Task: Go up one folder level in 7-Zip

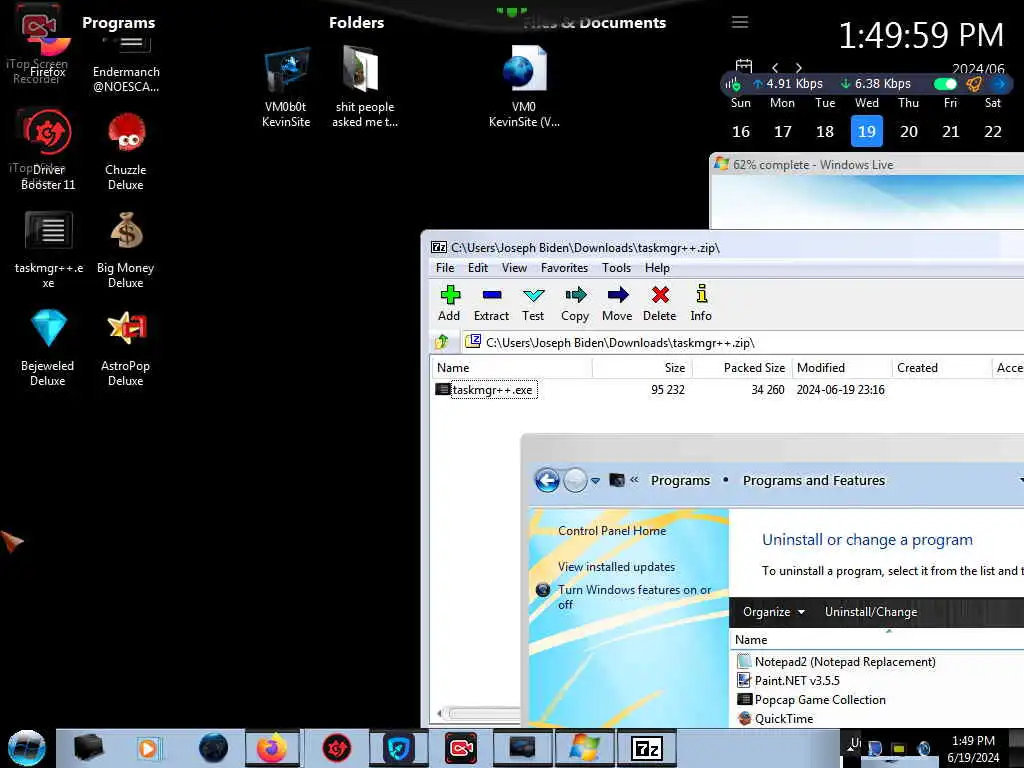Action: click(x=442, y=342)
